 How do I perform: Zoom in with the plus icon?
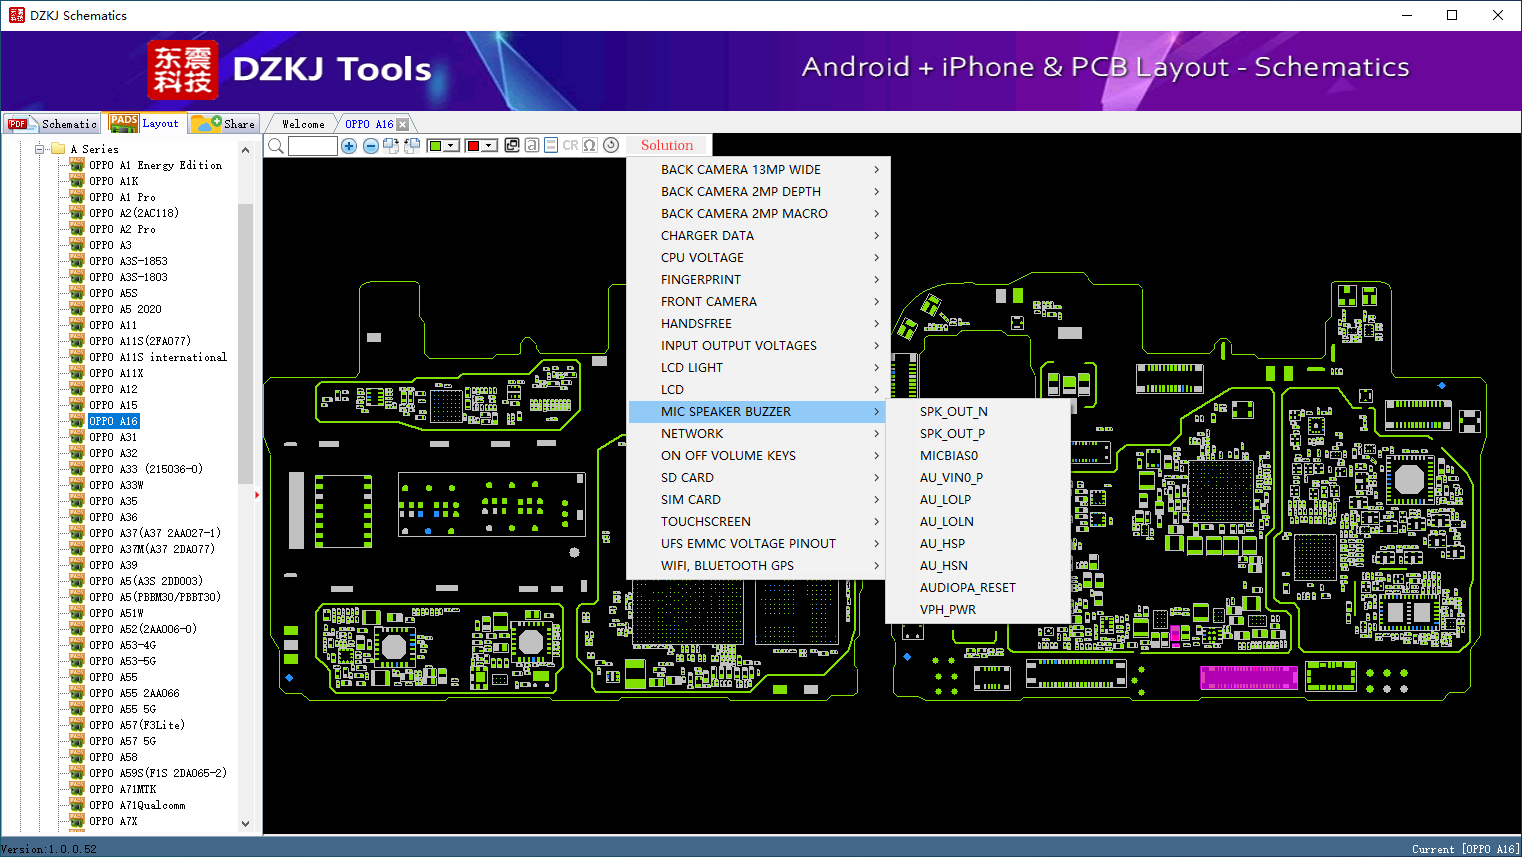[349, 146]
